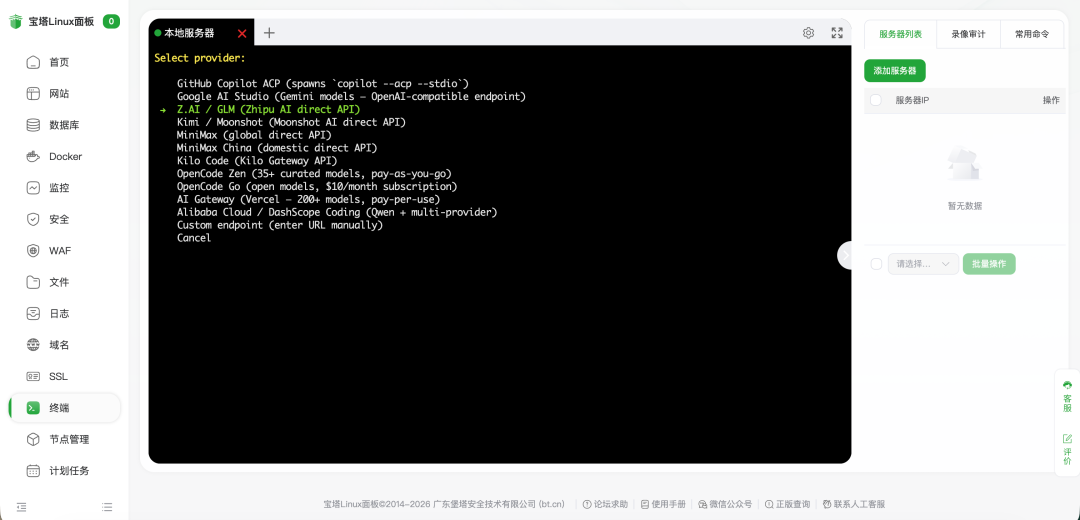Click OpenCode Zen provider line
This screenshot has height=520, width=1080.
(x=314, y=174)
